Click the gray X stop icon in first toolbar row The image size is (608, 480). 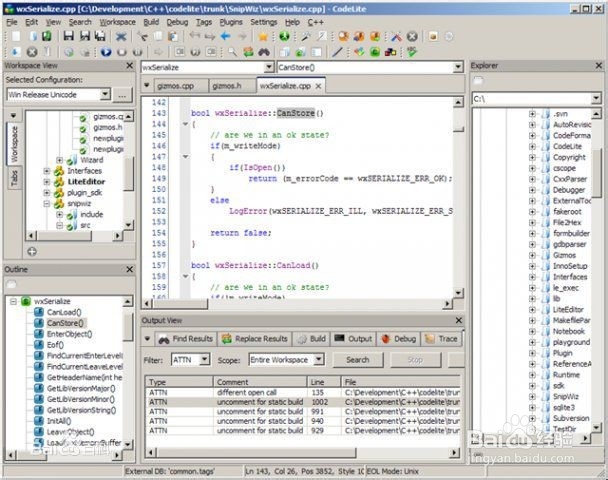[412, 36]
